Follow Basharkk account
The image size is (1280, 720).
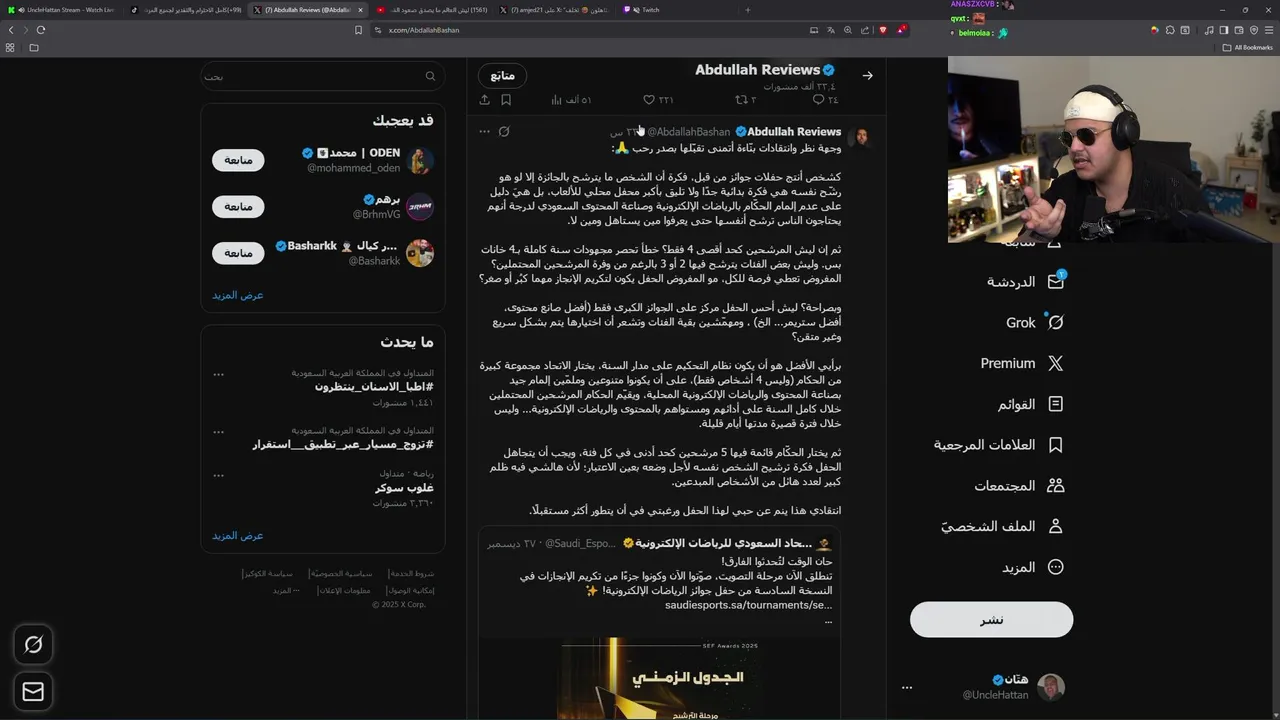(x=238, y=253)
